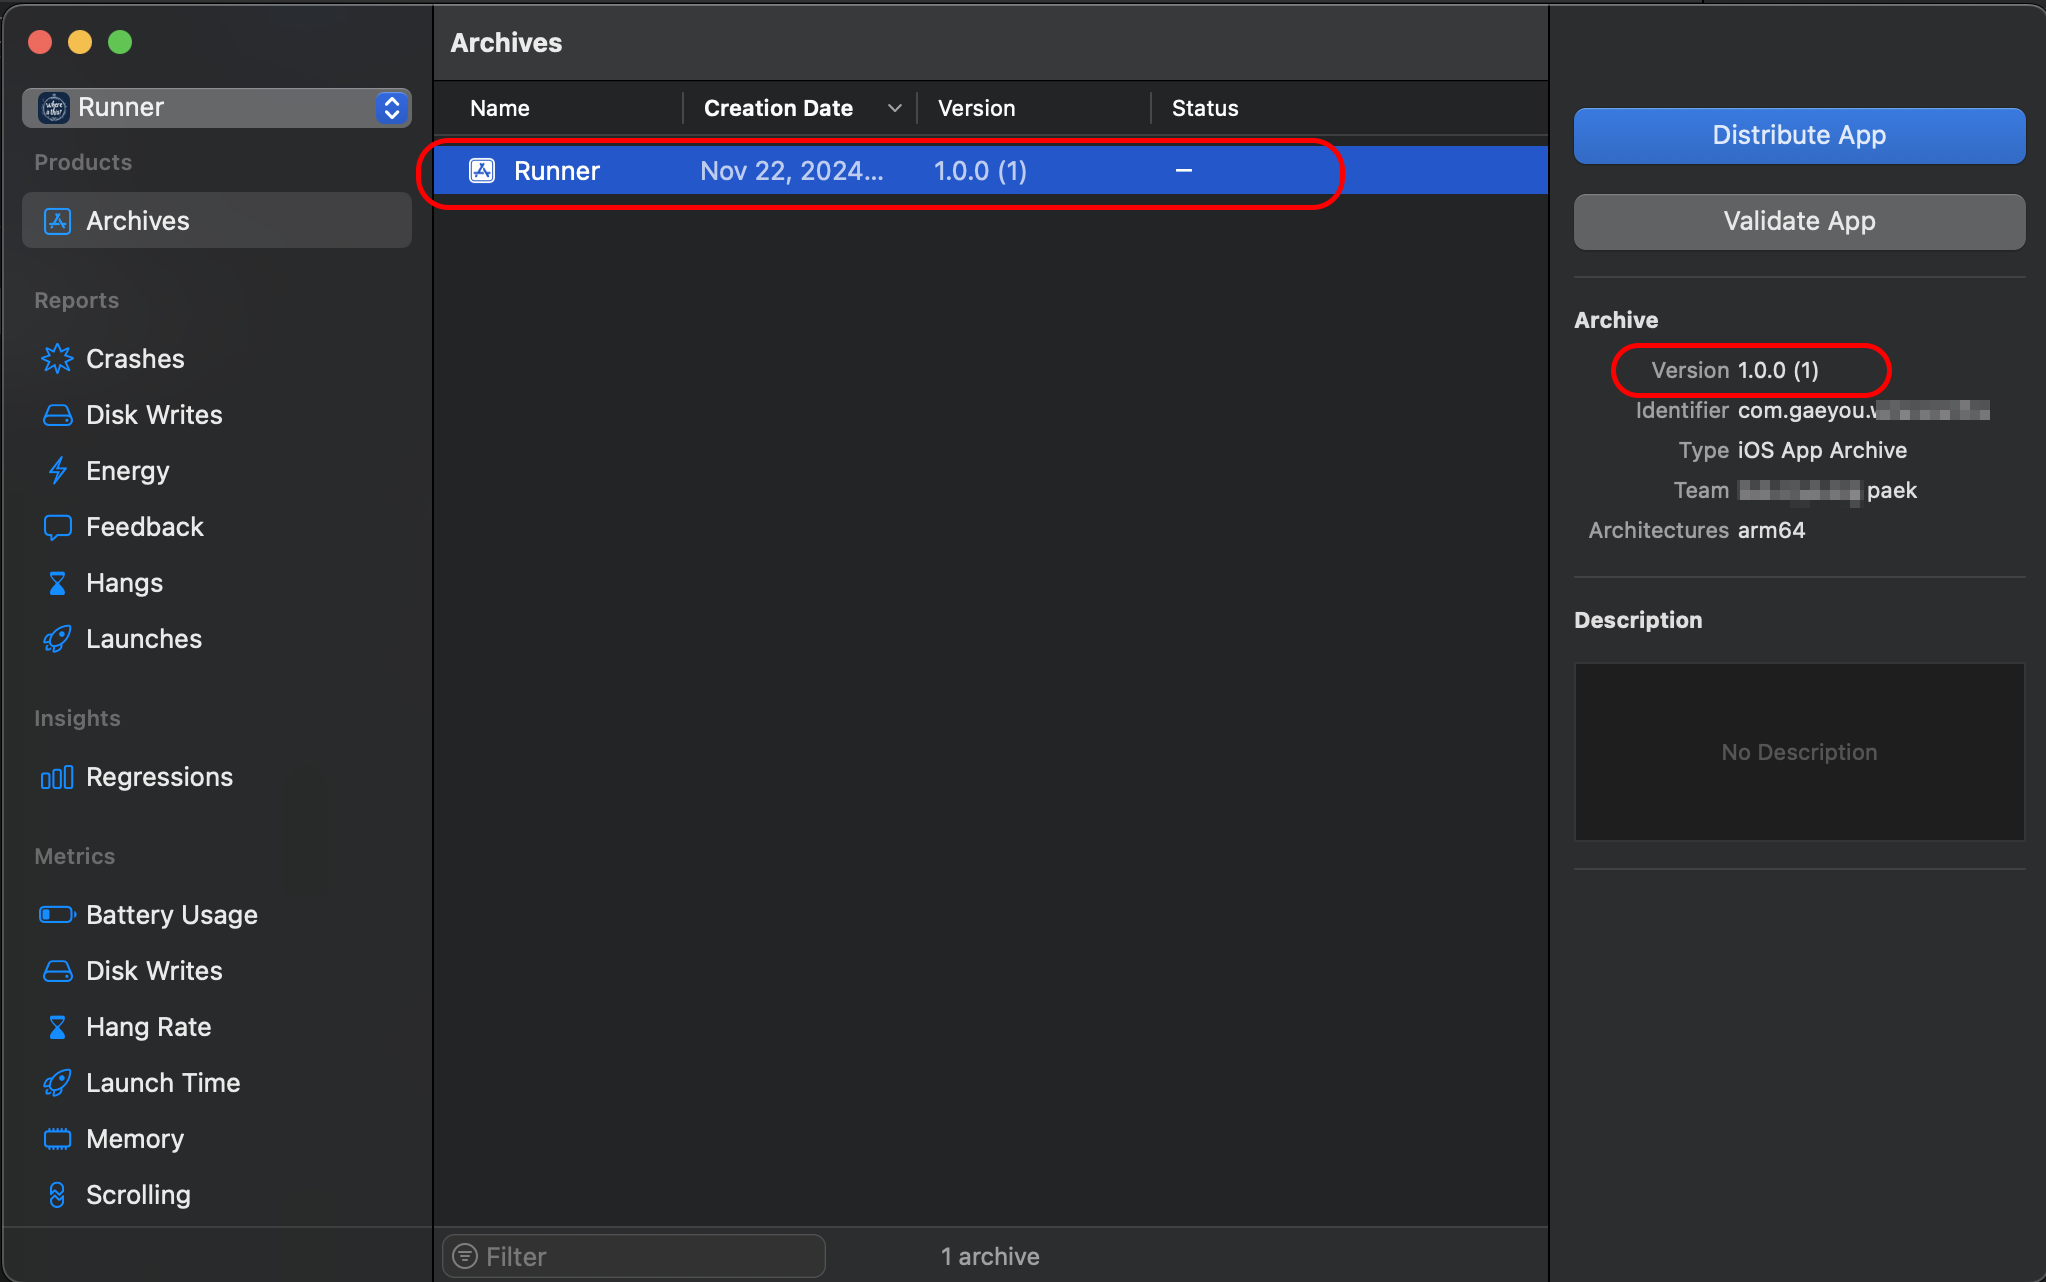Open Launch Time under Metrics
Screen dimensions: 2046x1282
tap(163, 1083)
